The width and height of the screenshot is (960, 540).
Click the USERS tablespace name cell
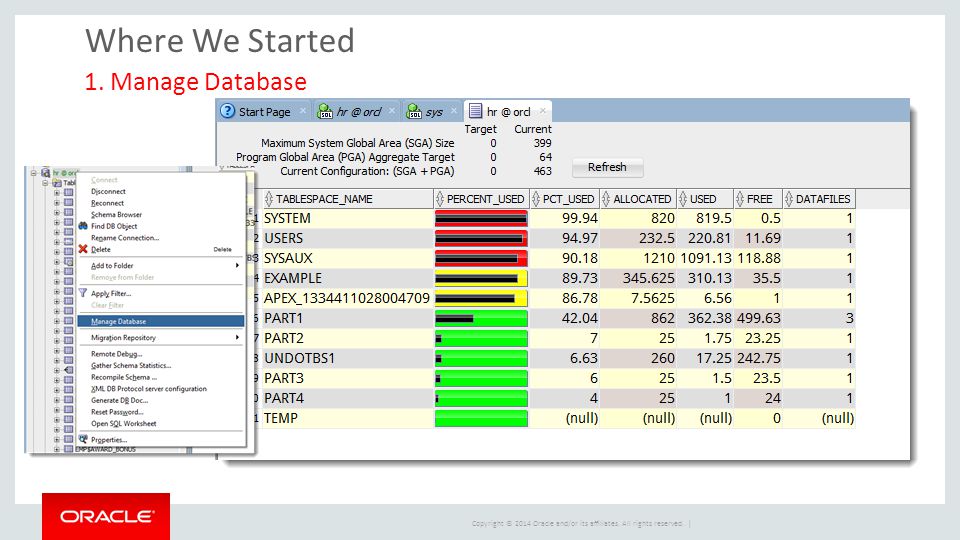[x=347, y=238]
